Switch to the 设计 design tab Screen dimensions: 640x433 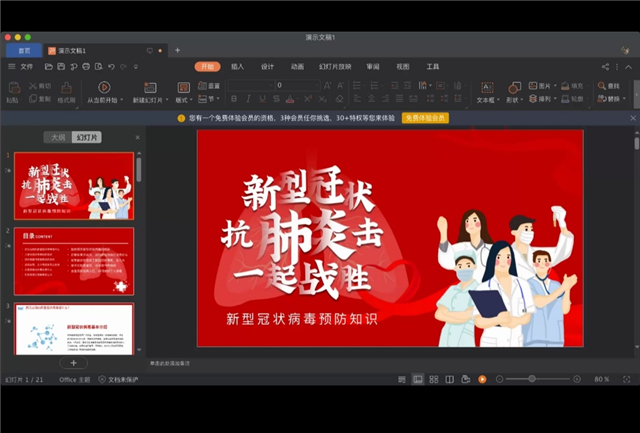pyautogui.click(x=267, y=67)
